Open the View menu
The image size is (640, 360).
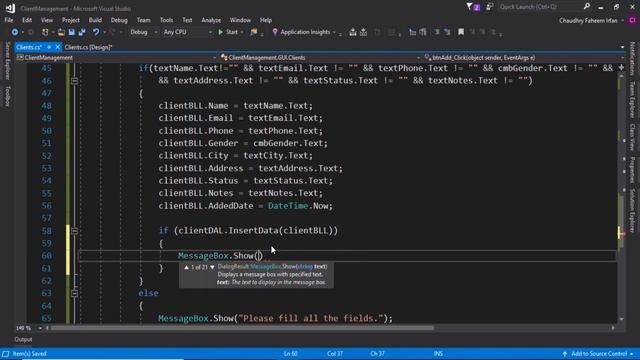(47, 20)
